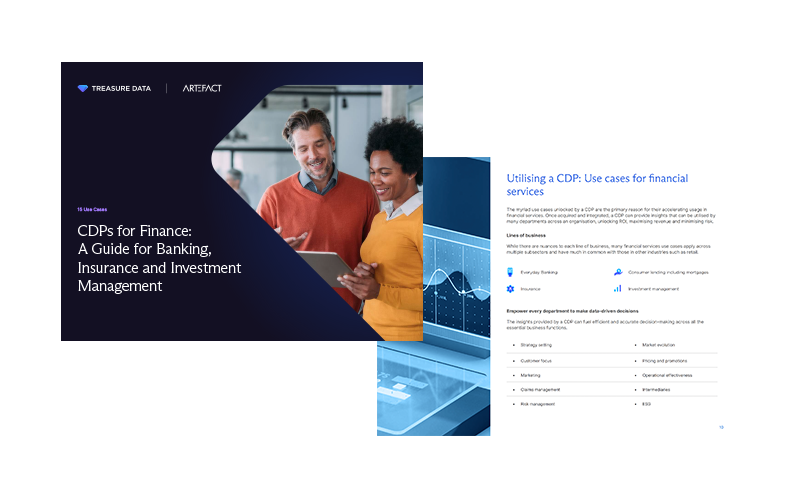
Task: Click the 'Customer focus' bullet
Action: pos(536,361)
